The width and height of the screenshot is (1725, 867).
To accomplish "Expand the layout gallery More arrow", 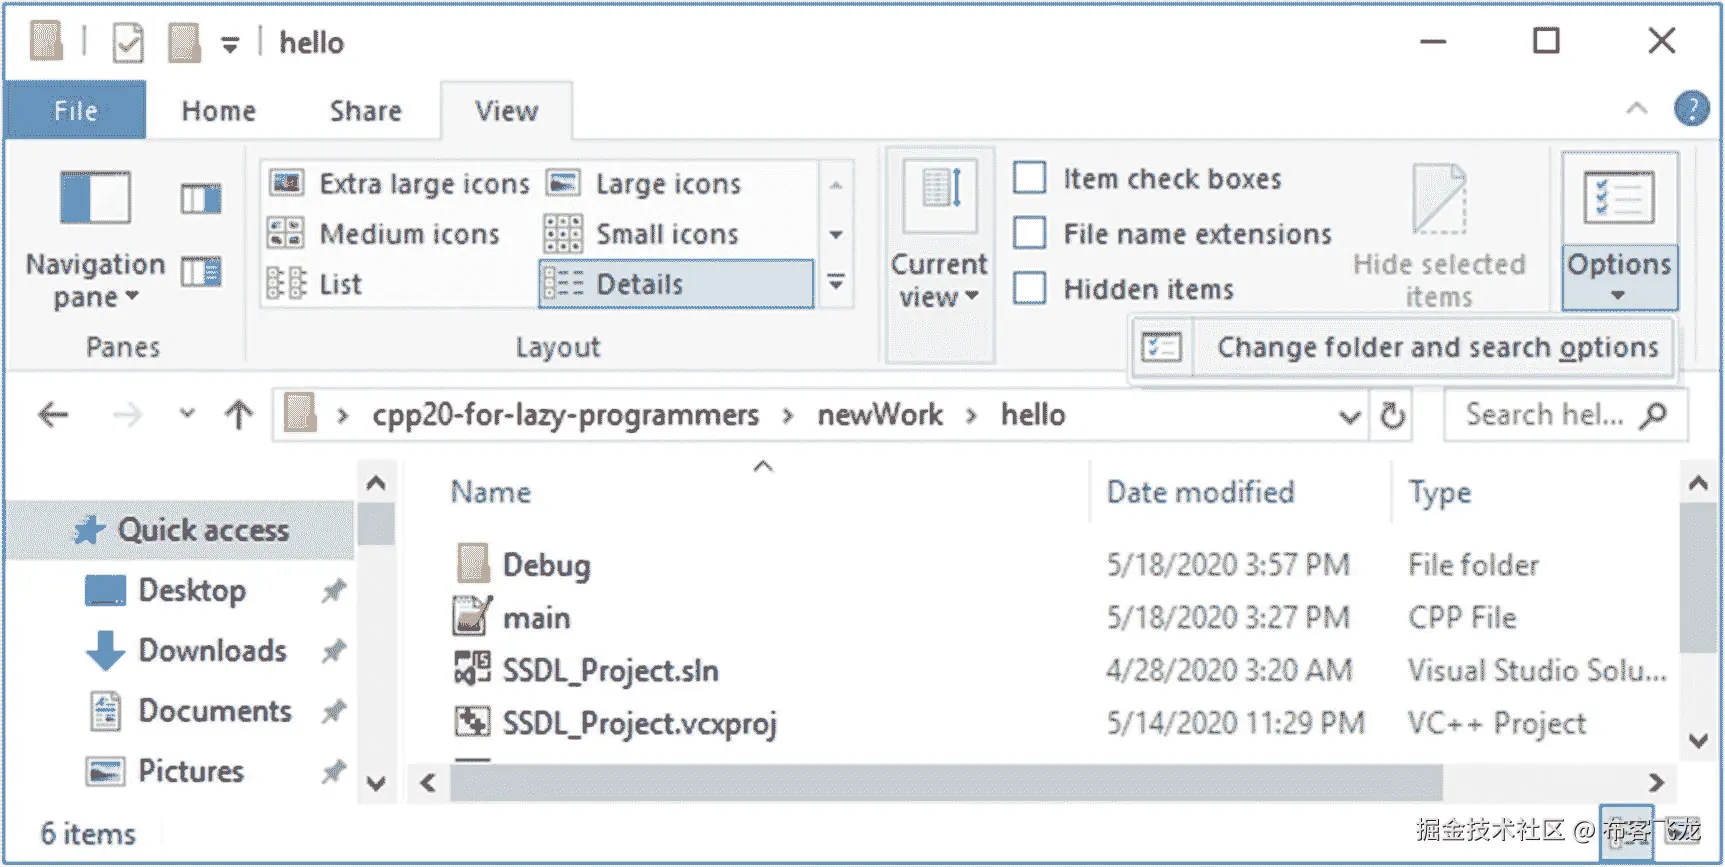I will [836, 283].
